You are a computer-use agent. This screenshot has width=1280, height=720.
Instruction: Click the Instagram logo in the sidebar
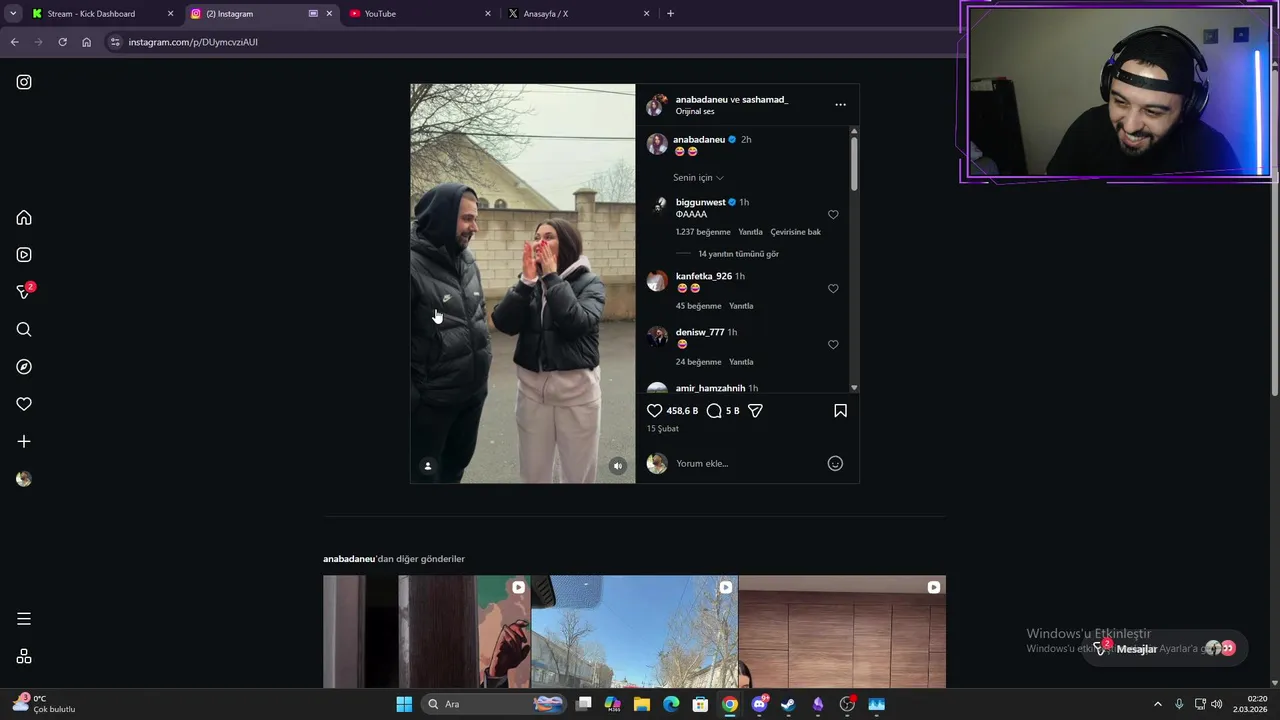click(x=24, y=82)
